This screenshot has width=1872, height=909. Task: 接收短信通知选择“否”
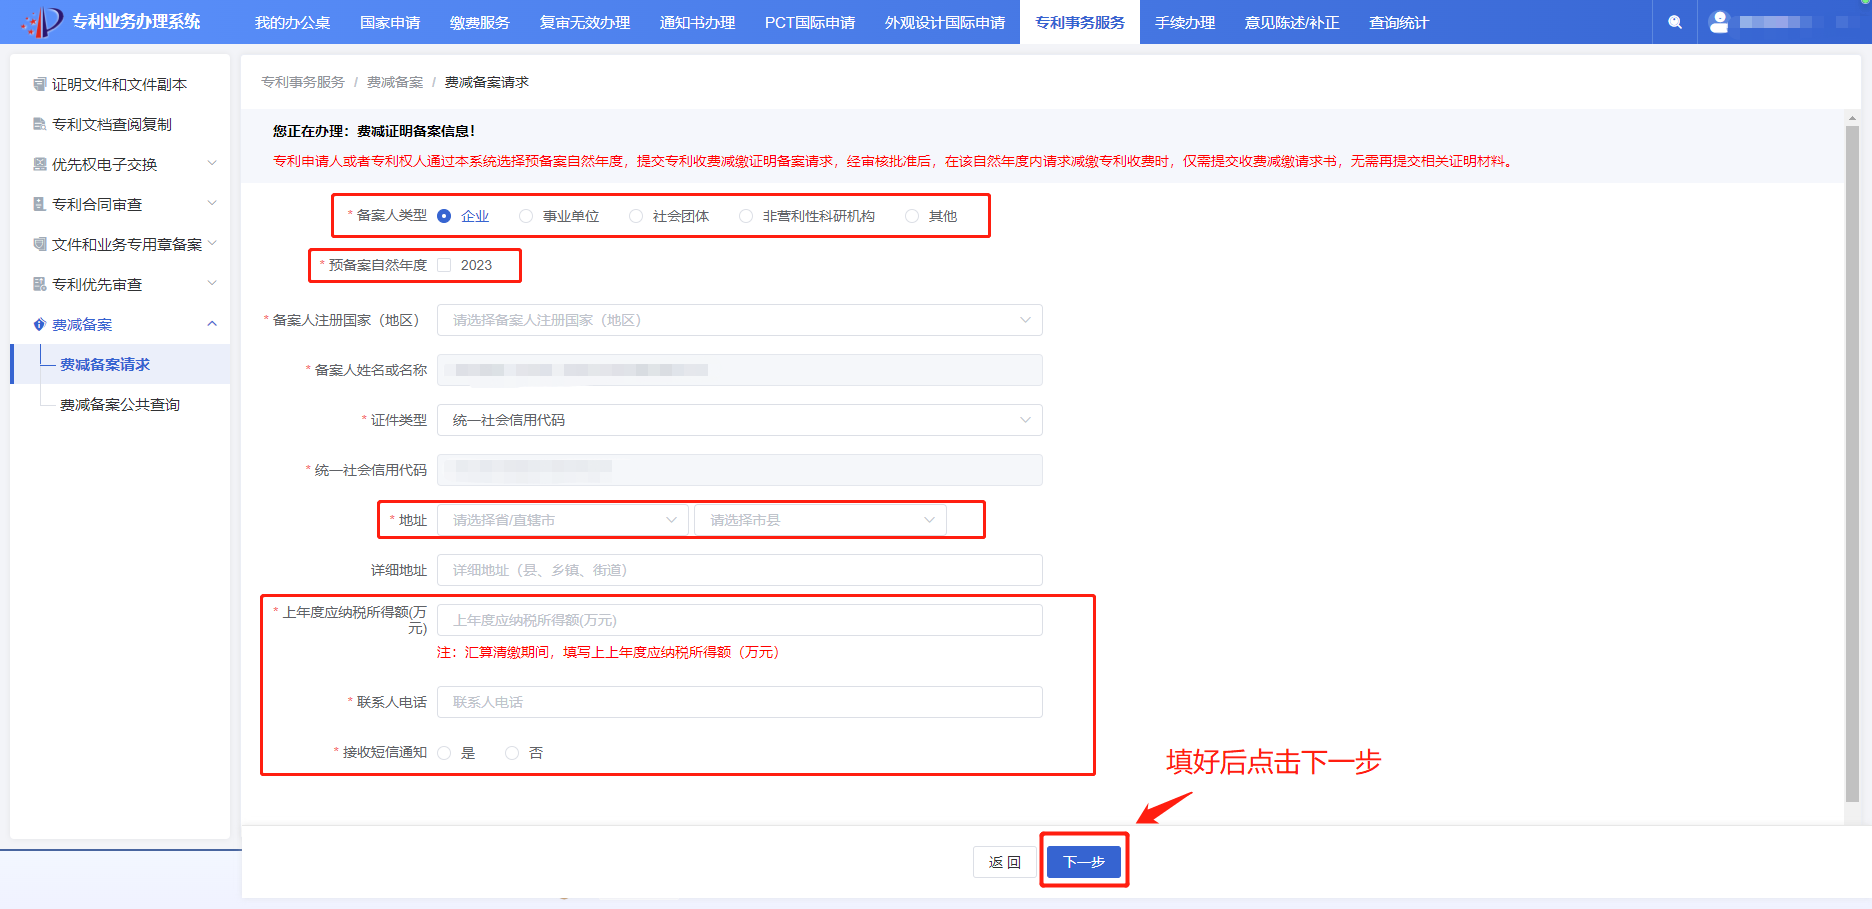(511, 752)
